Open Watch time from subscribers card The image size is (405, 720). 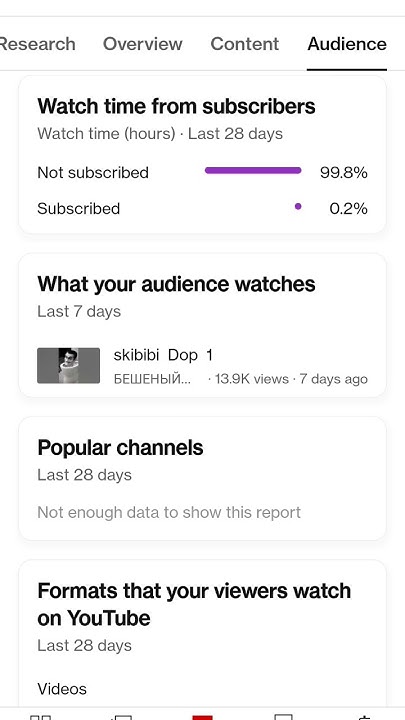point(202,155)
